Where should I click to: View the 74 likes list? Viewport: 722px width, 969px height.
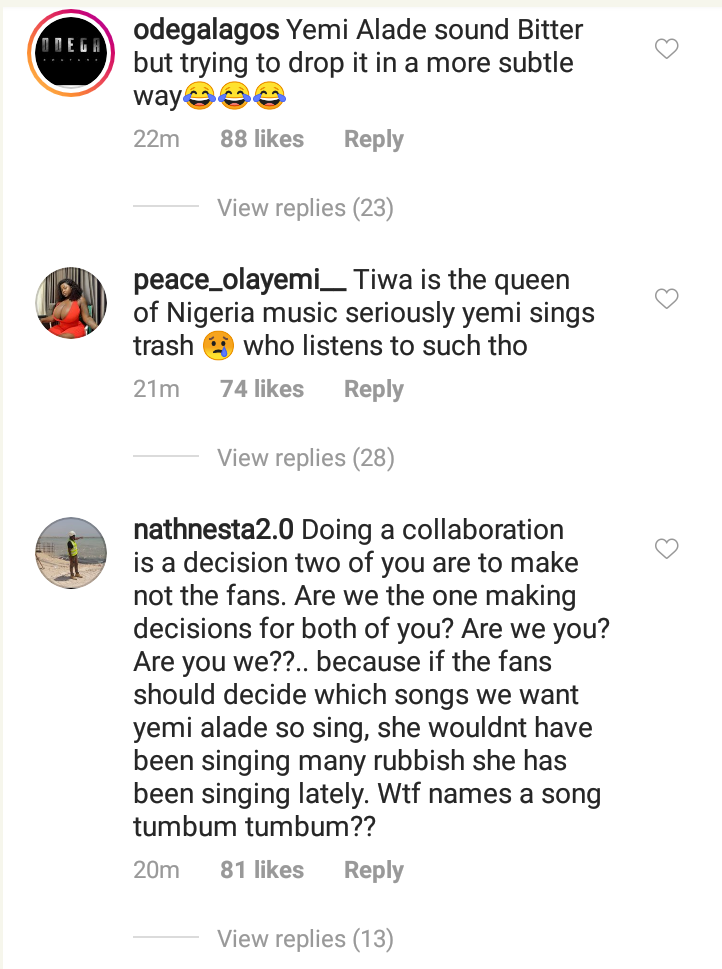click(x=262, y=390)
